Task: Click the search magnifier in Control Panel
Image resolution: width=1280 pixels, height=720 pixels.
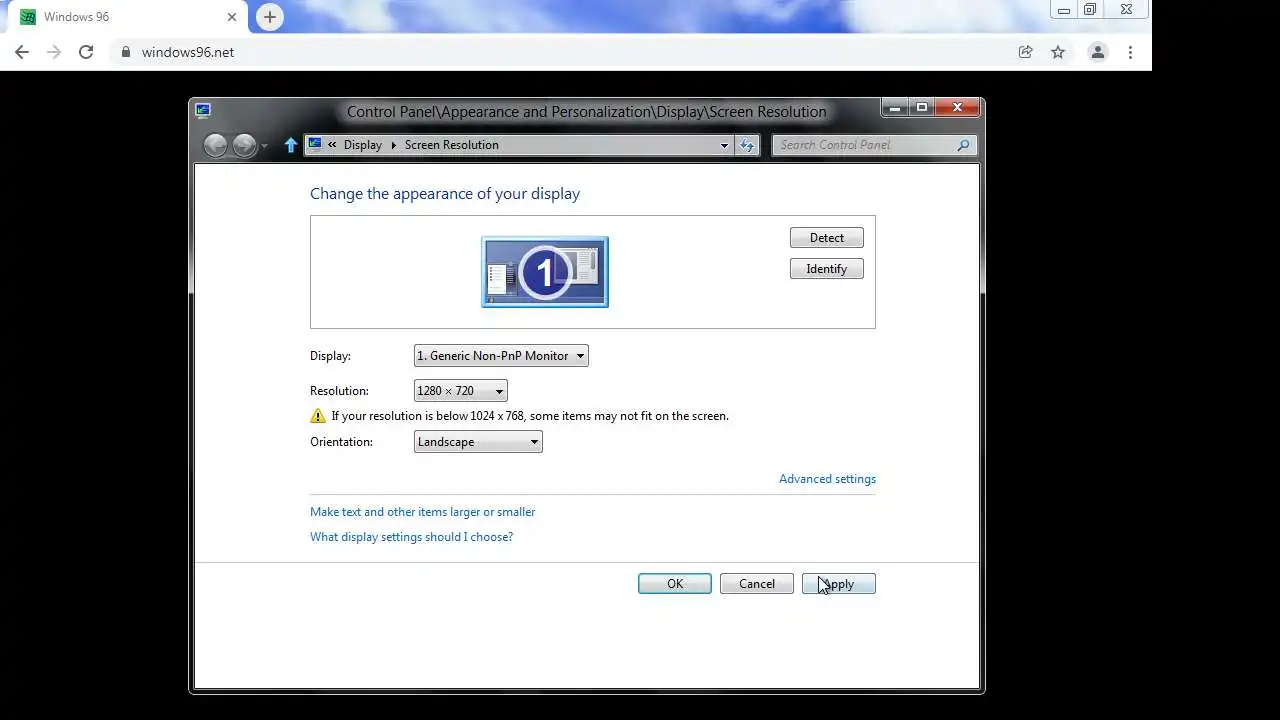Action: pyautogui.click(x=963, y=145)
